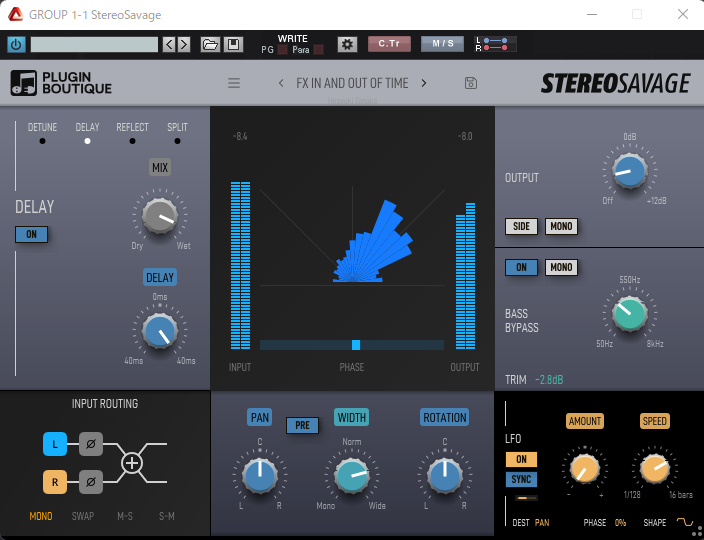Screen dimensions: 704x540
Task: Click the Bass Bypass frequency knob
Action: [629, 314]
